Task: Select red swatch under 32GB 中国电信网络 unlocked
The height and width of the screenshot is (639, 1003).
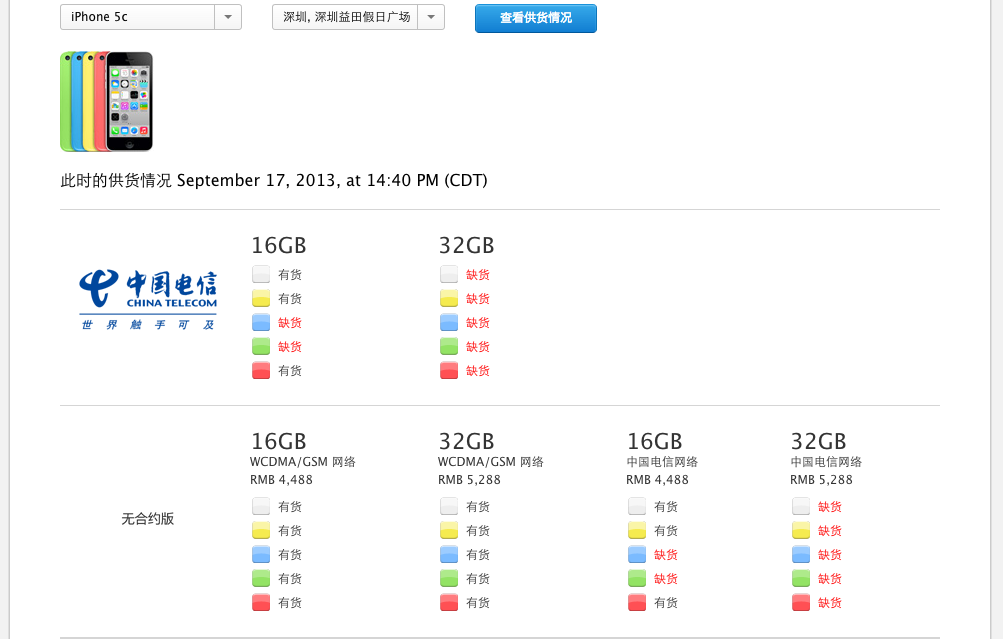Action: (801, 603)
